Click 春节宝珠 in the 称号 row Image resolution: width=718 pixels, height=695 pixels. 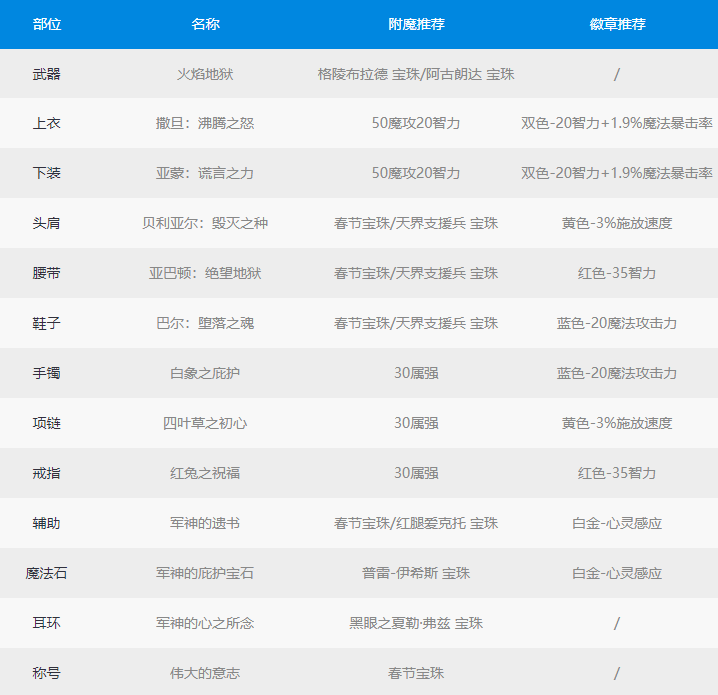pos(416,672)
